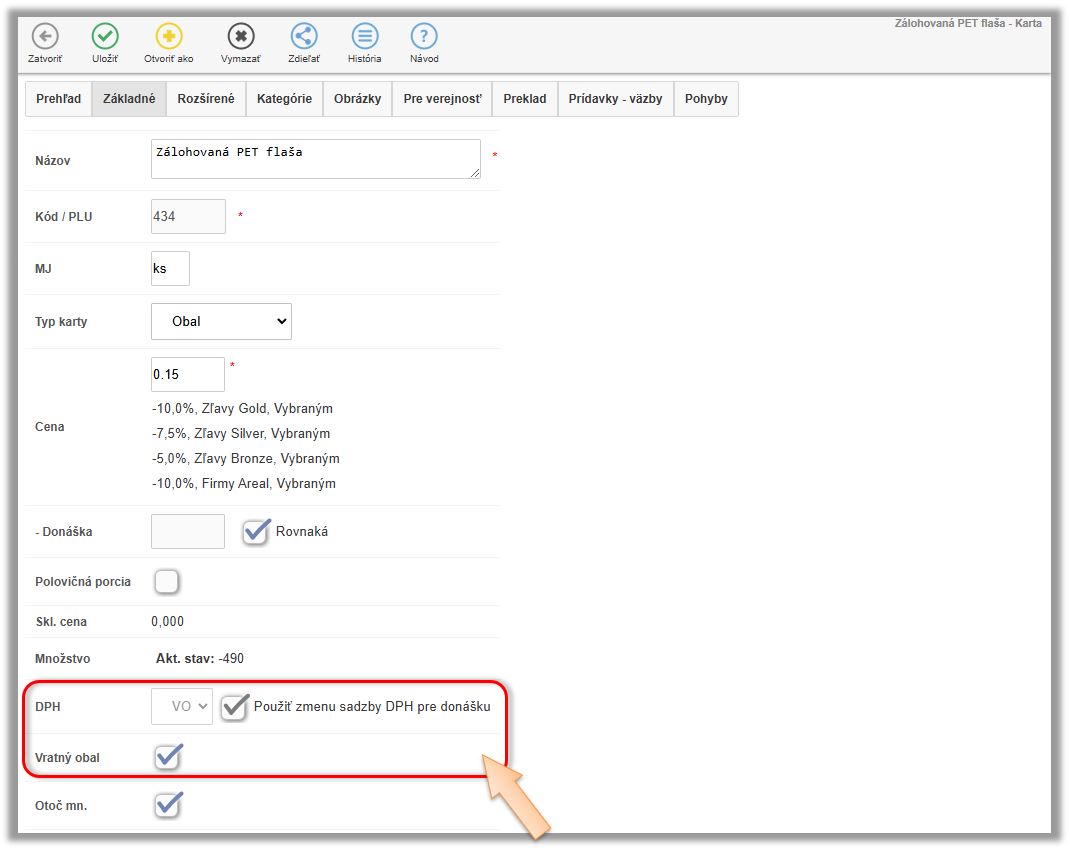This screenshot has width=1070, height=852.
Task: Save card with Uložiť checkmark icon
Action: click(x=105, y=37)
